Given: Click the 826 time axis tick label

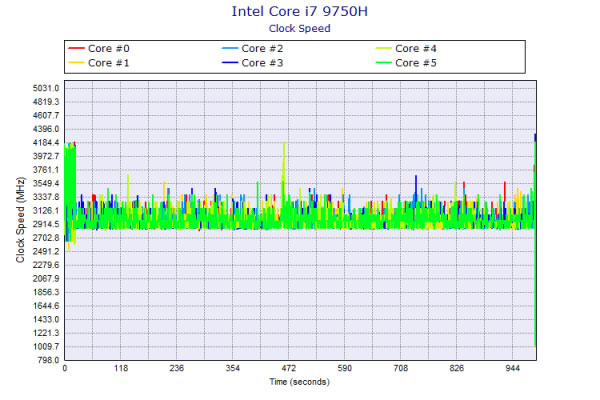Looking at the screenshot, I should click(457, 368).
